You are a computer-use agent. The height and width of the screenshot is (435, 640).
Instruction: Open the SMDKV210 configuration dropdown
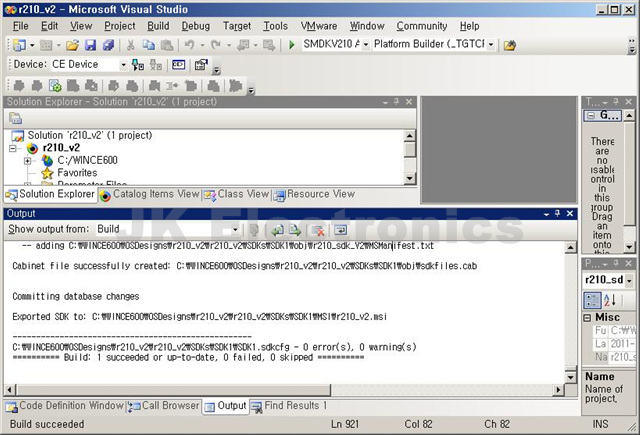click(x=365, y=44)
